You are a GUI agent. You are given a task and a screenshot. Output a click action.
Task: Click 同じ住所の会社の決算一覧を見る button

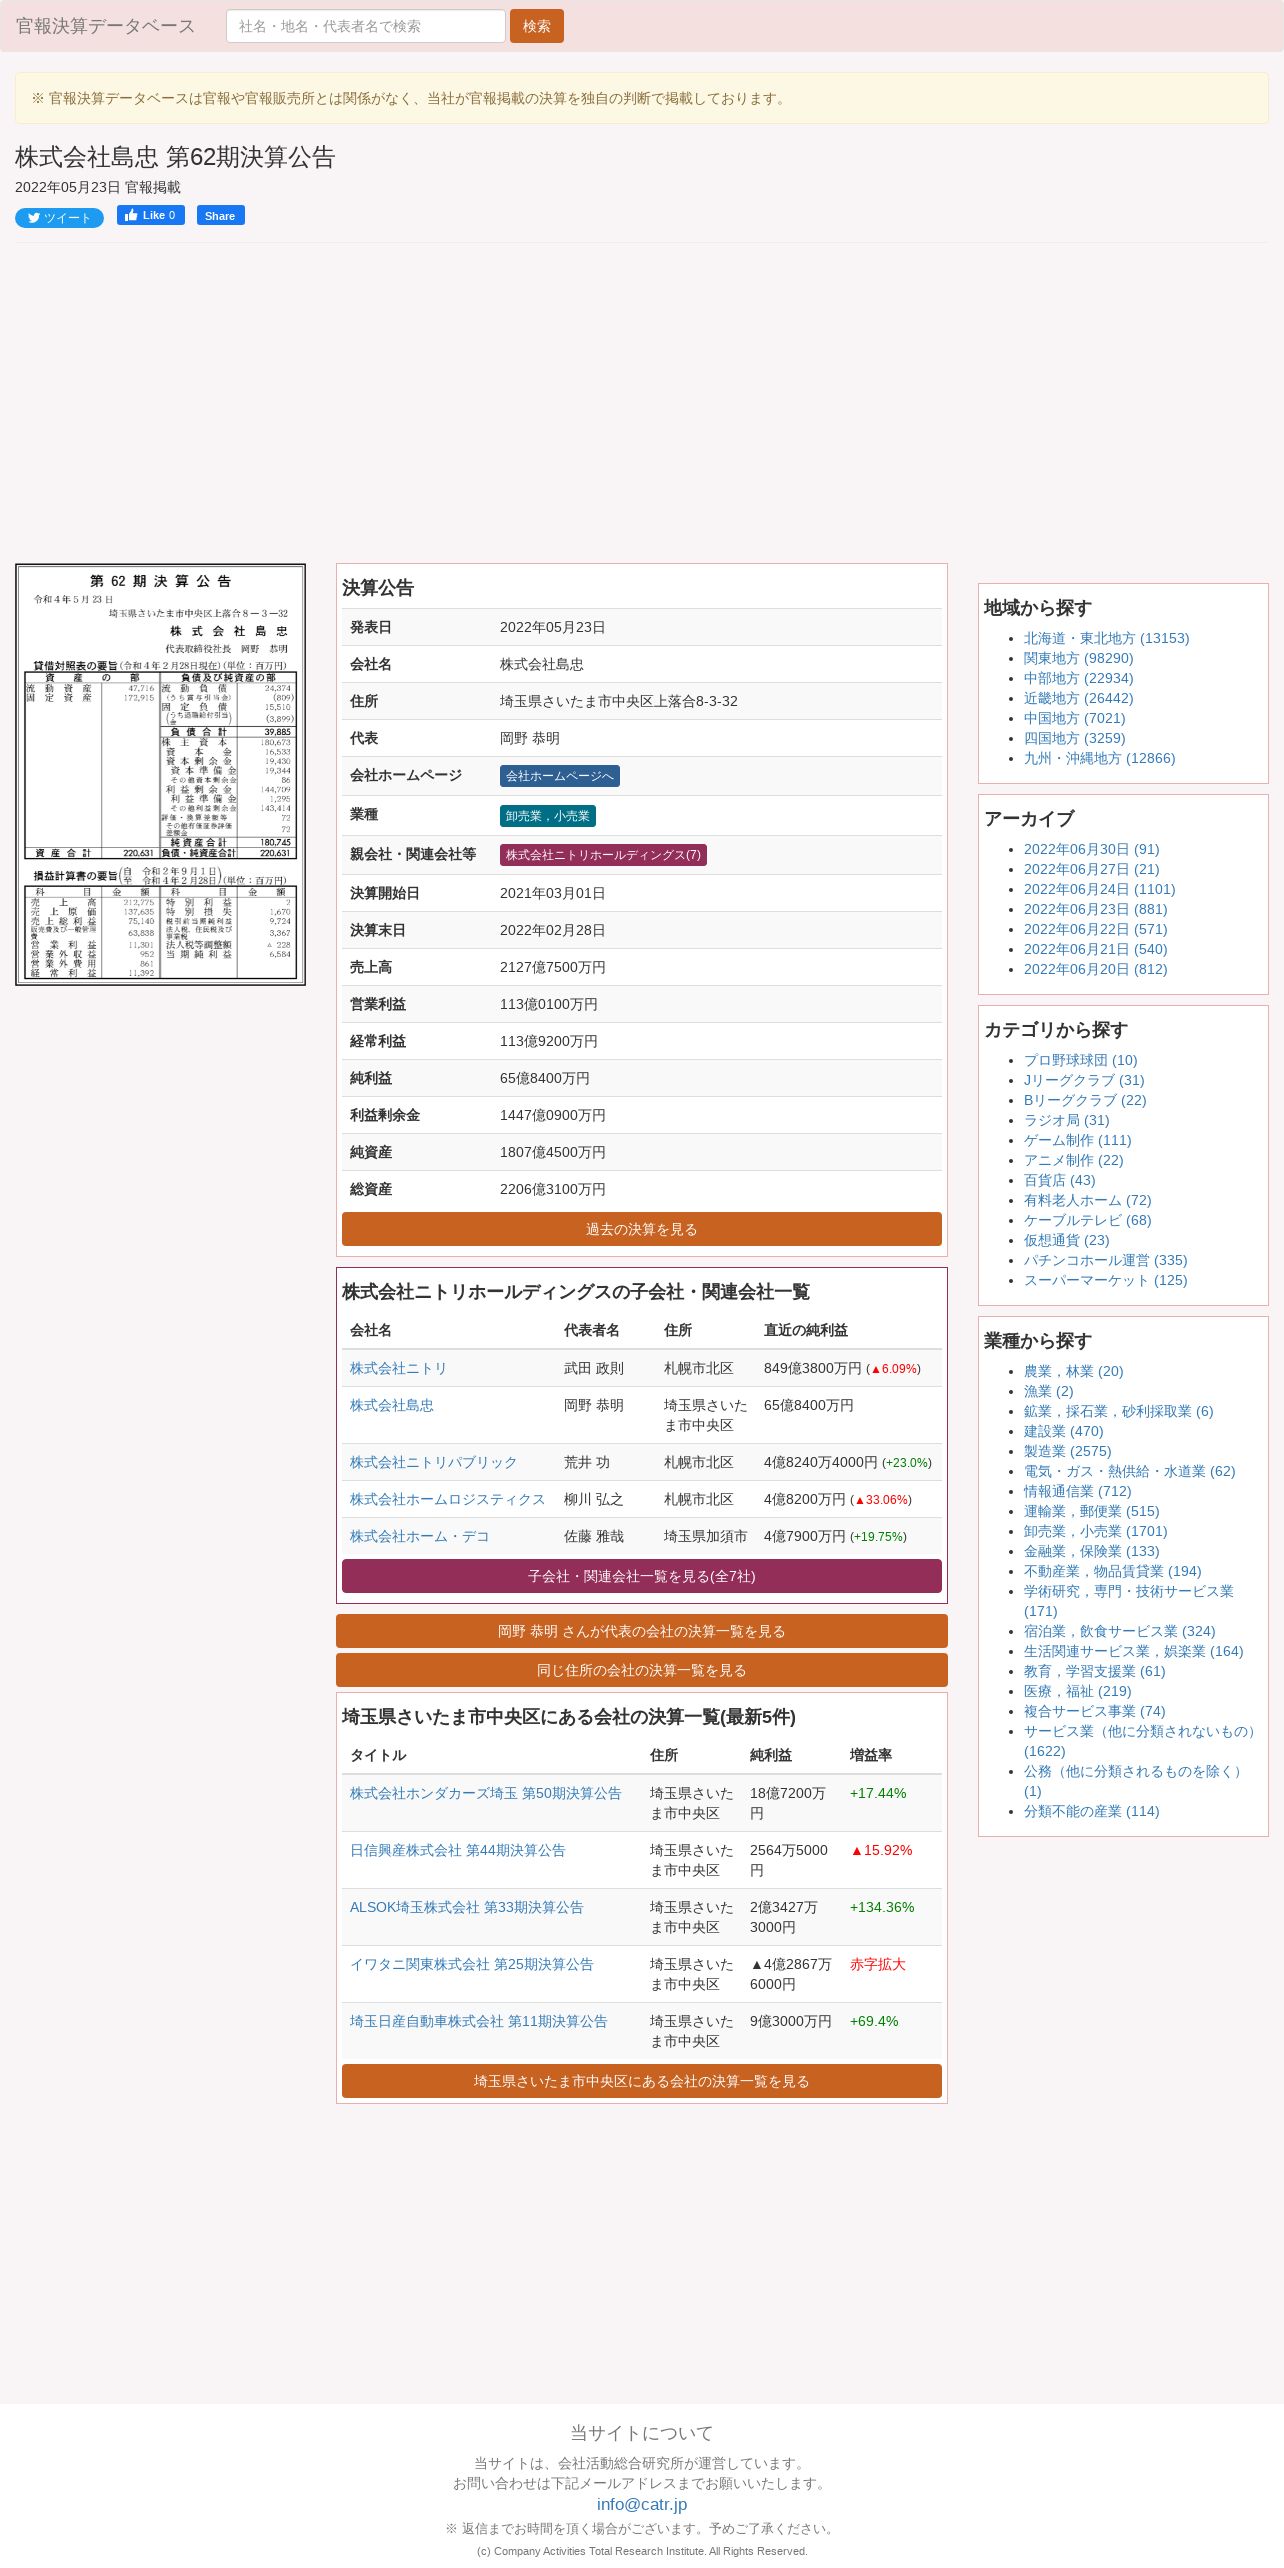642,1670
